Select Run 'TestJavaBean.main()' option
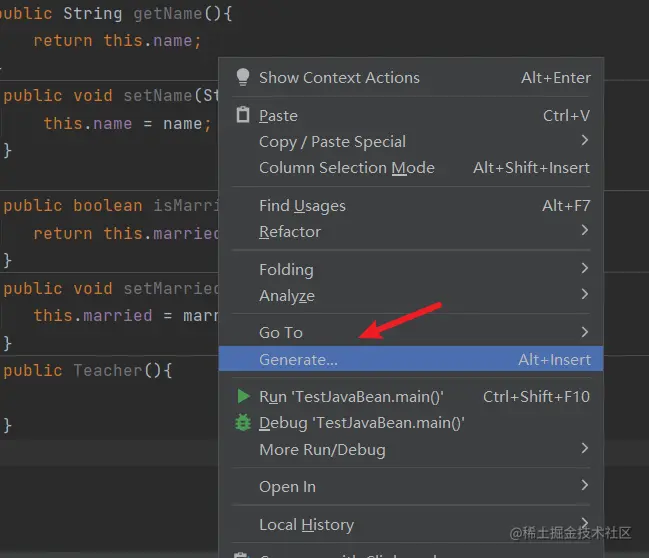Screen dimensions: 649x558 pos(411,397)
